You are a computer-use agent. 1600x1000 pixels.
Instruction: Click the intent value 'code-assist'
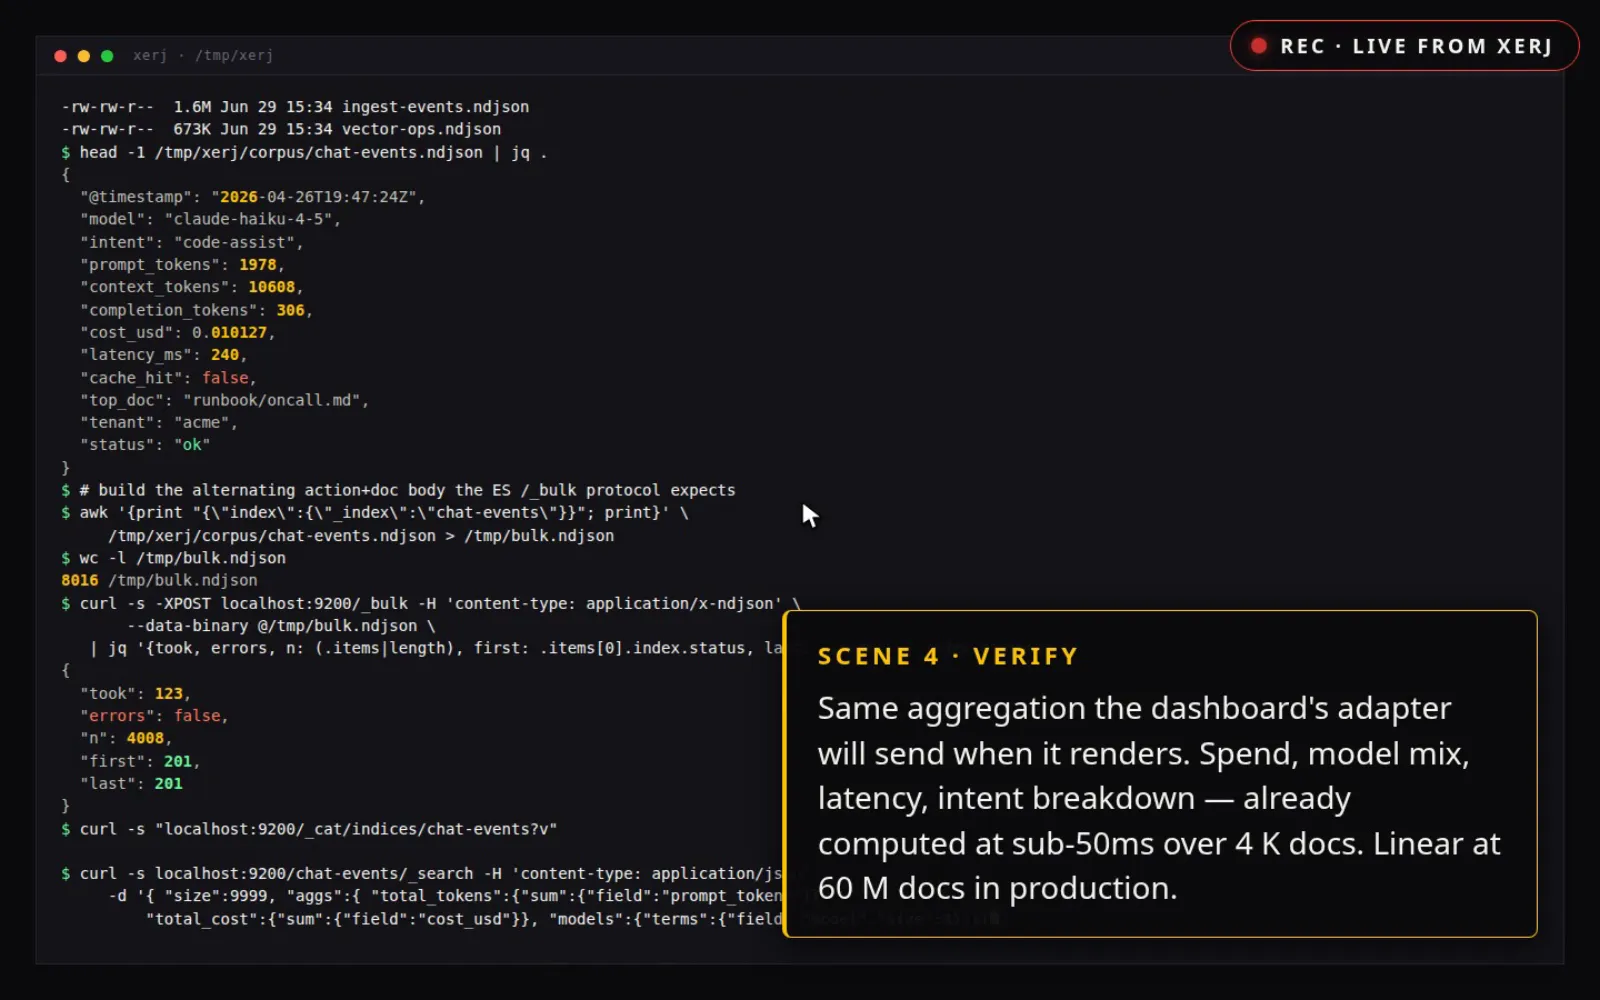tap(234, 242)
